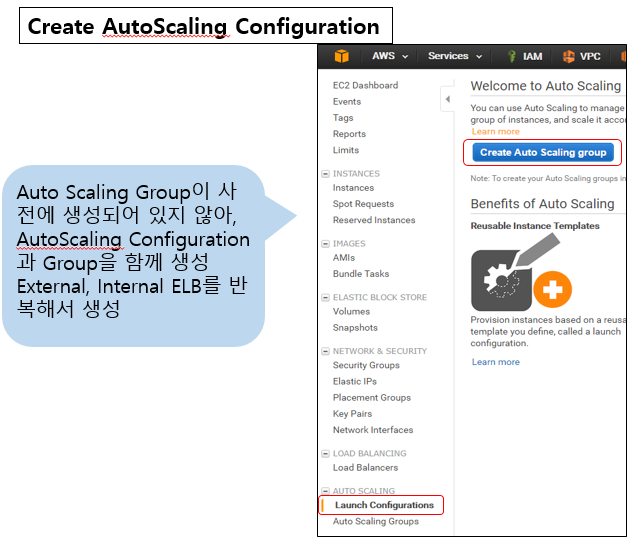Select Launch Configurations in the sidebar
Screen dimensions: 632x541
pyautogui.click(x=384, y=505)
